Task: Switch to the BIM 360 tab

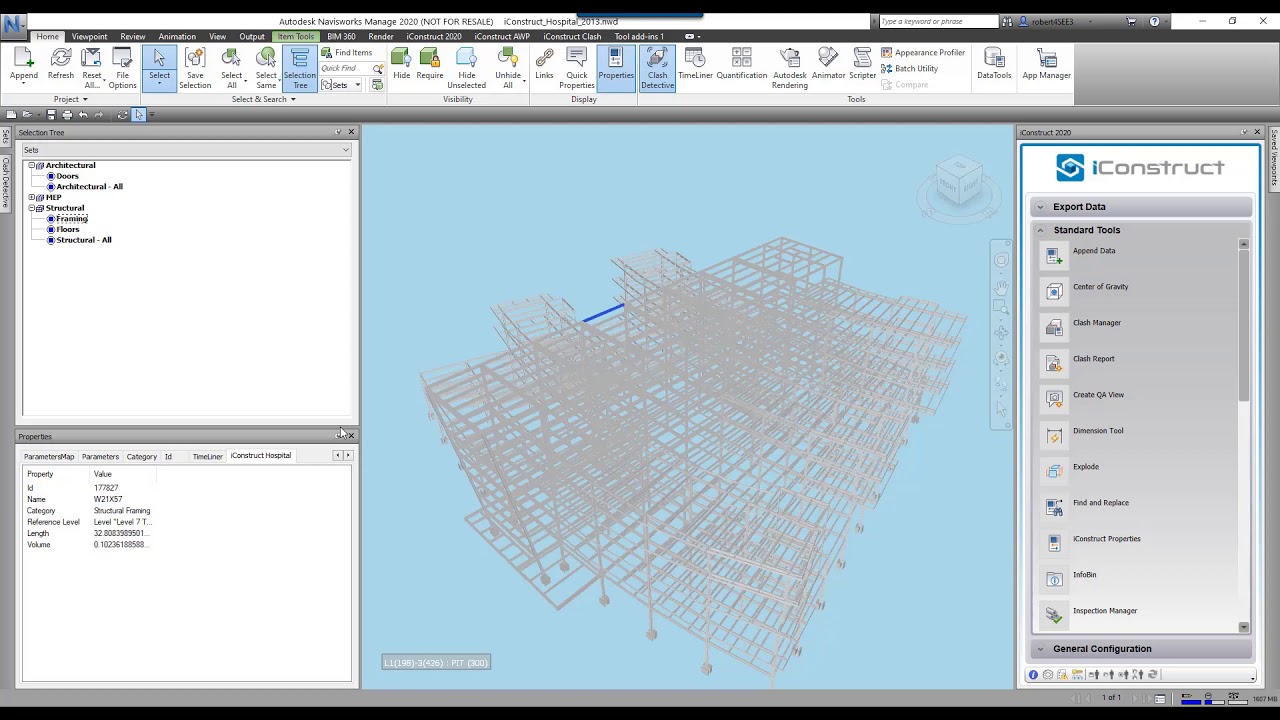Action: pos(341,37)
